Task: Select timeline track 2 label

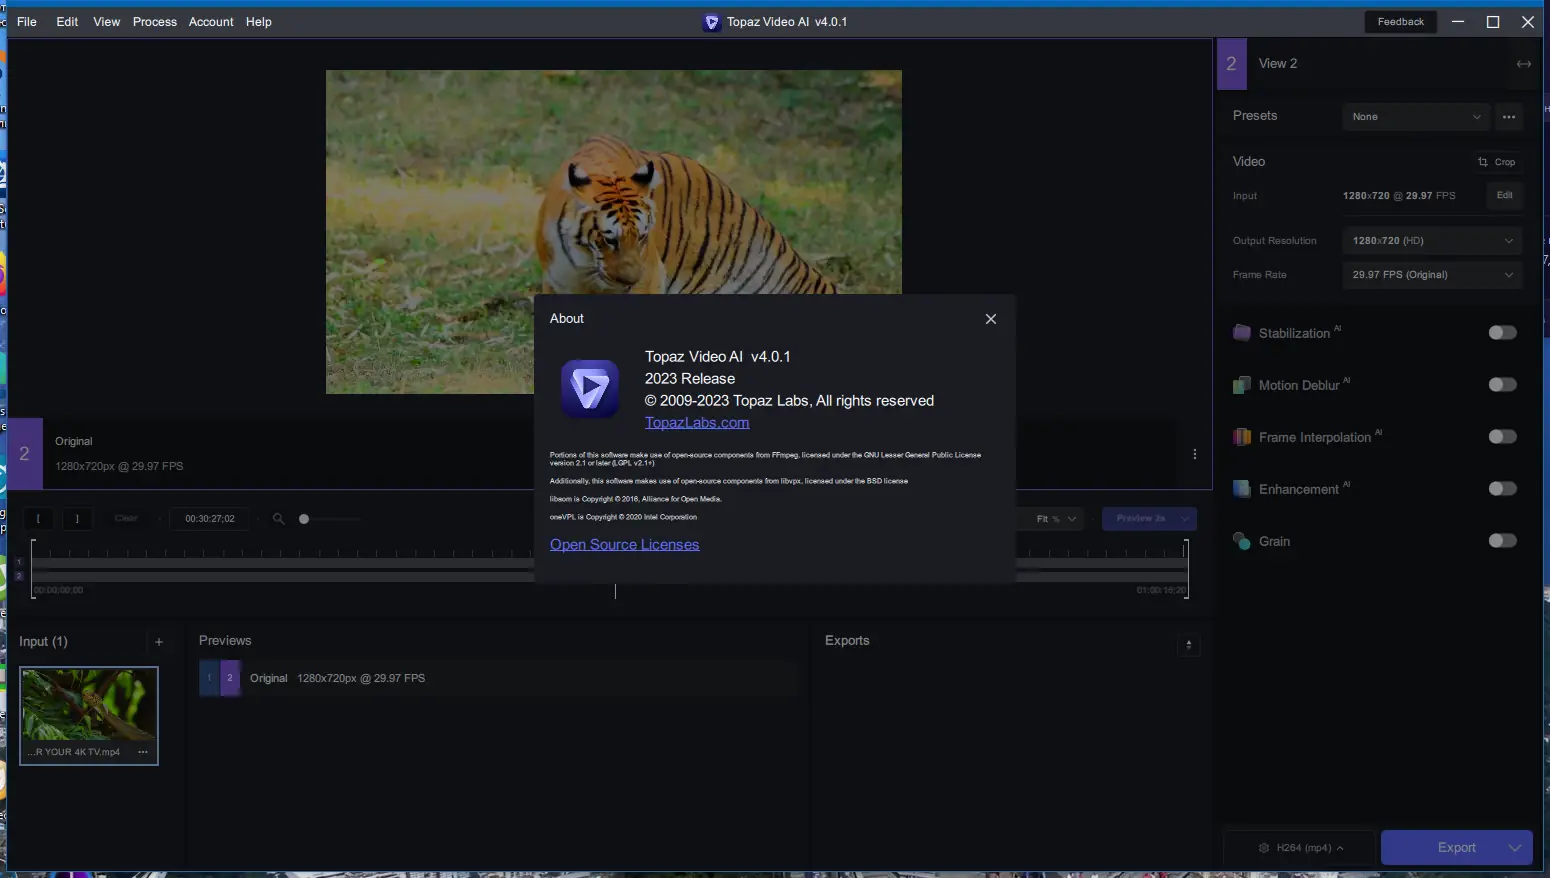Action: [19, 577]
